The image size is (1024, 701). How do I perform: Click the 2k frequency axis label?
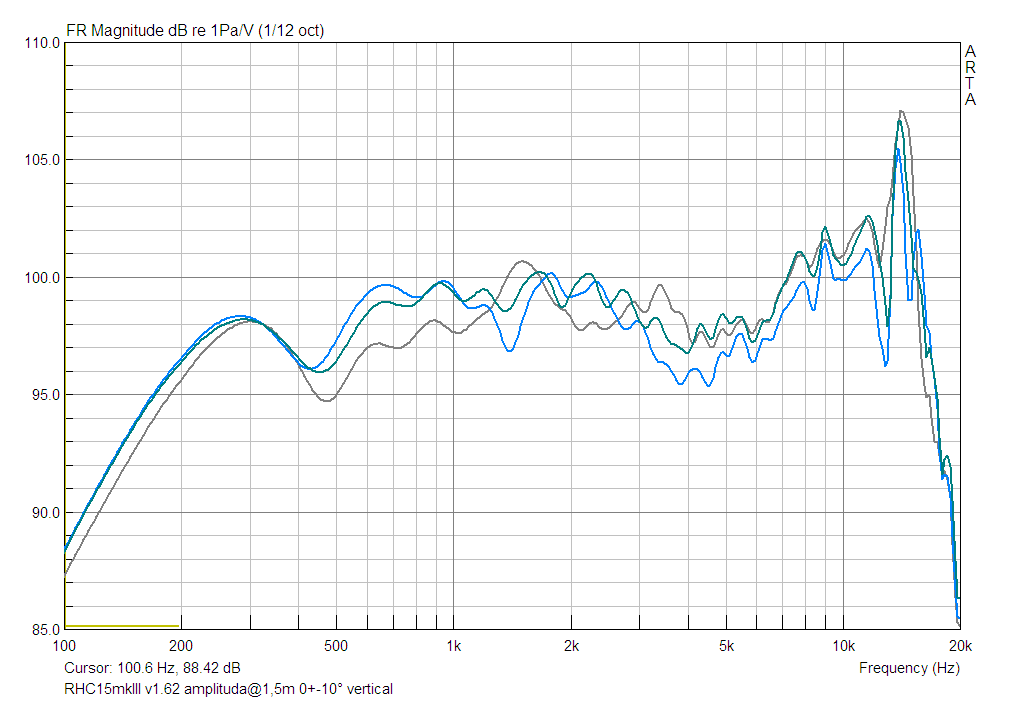571,646
